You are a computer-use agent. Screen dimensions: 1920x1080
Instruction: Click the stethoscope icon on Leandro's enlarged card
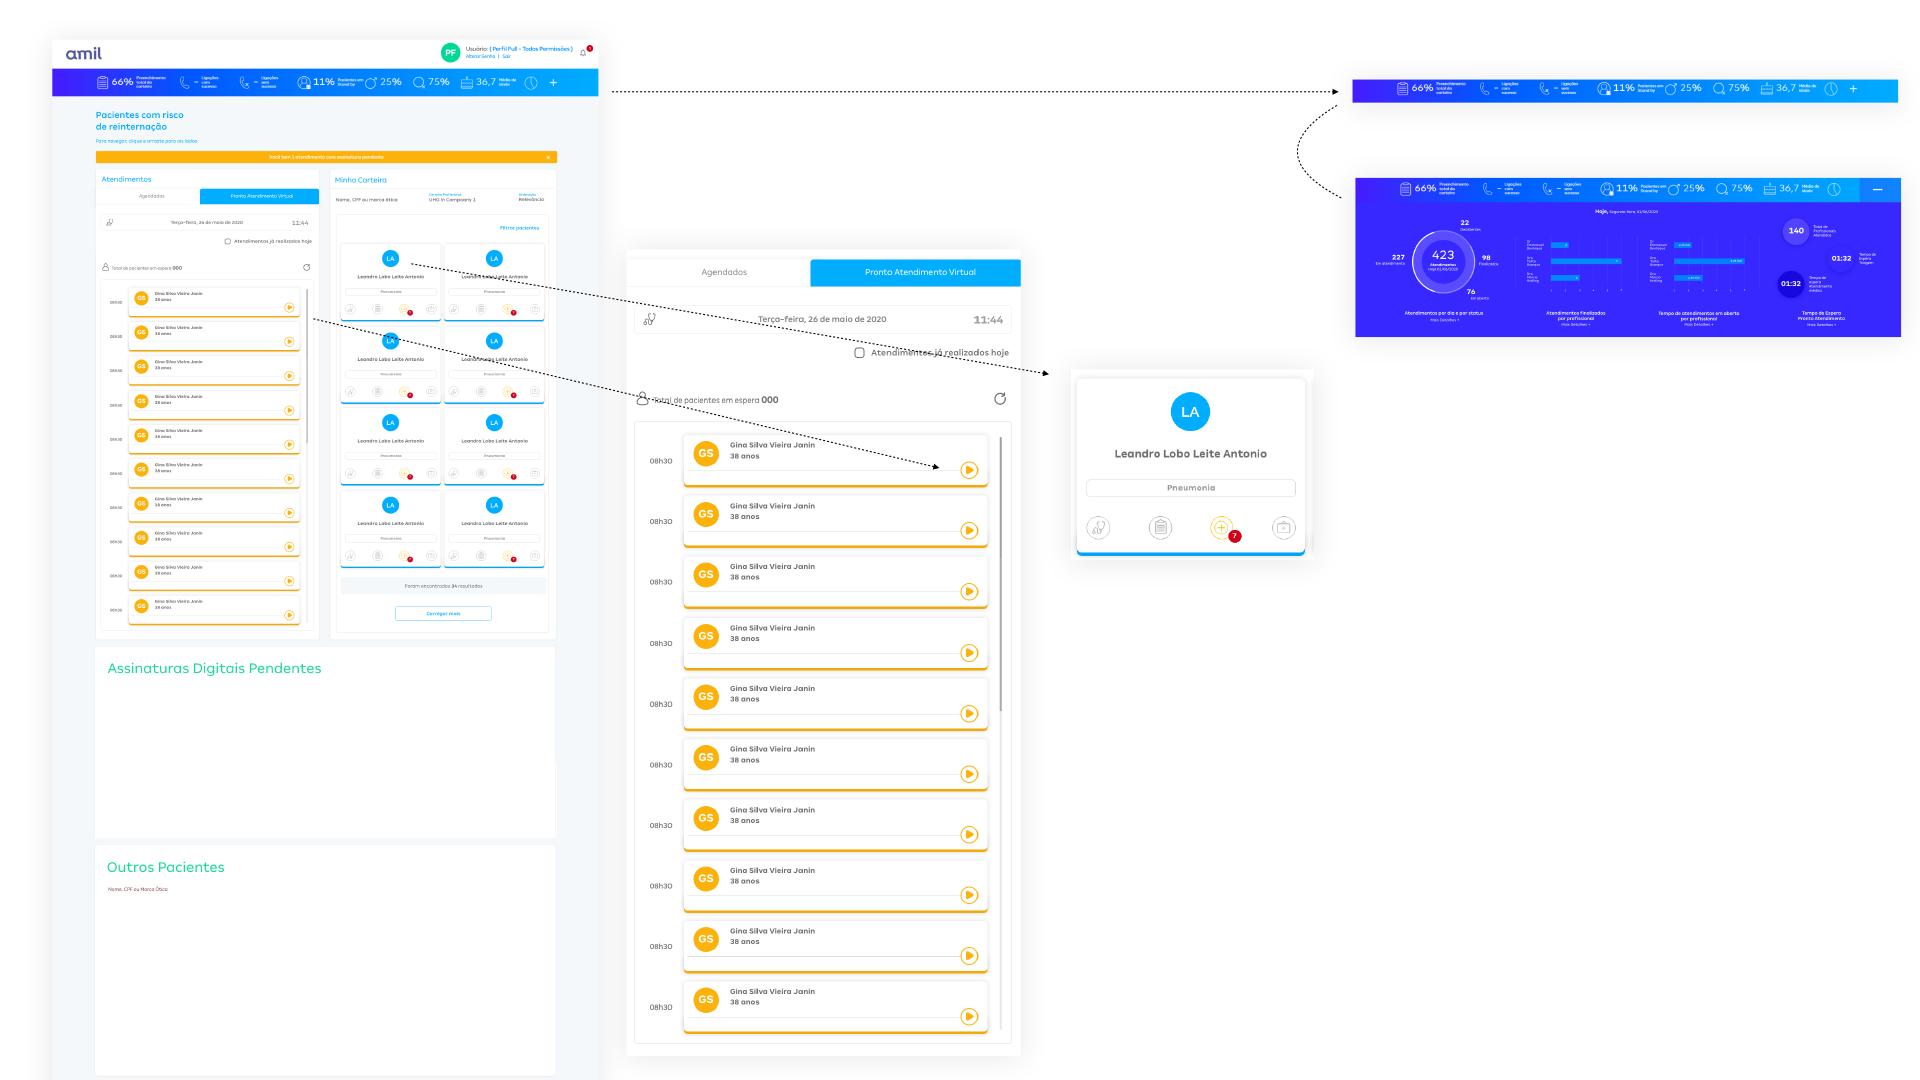(1098, 527)
